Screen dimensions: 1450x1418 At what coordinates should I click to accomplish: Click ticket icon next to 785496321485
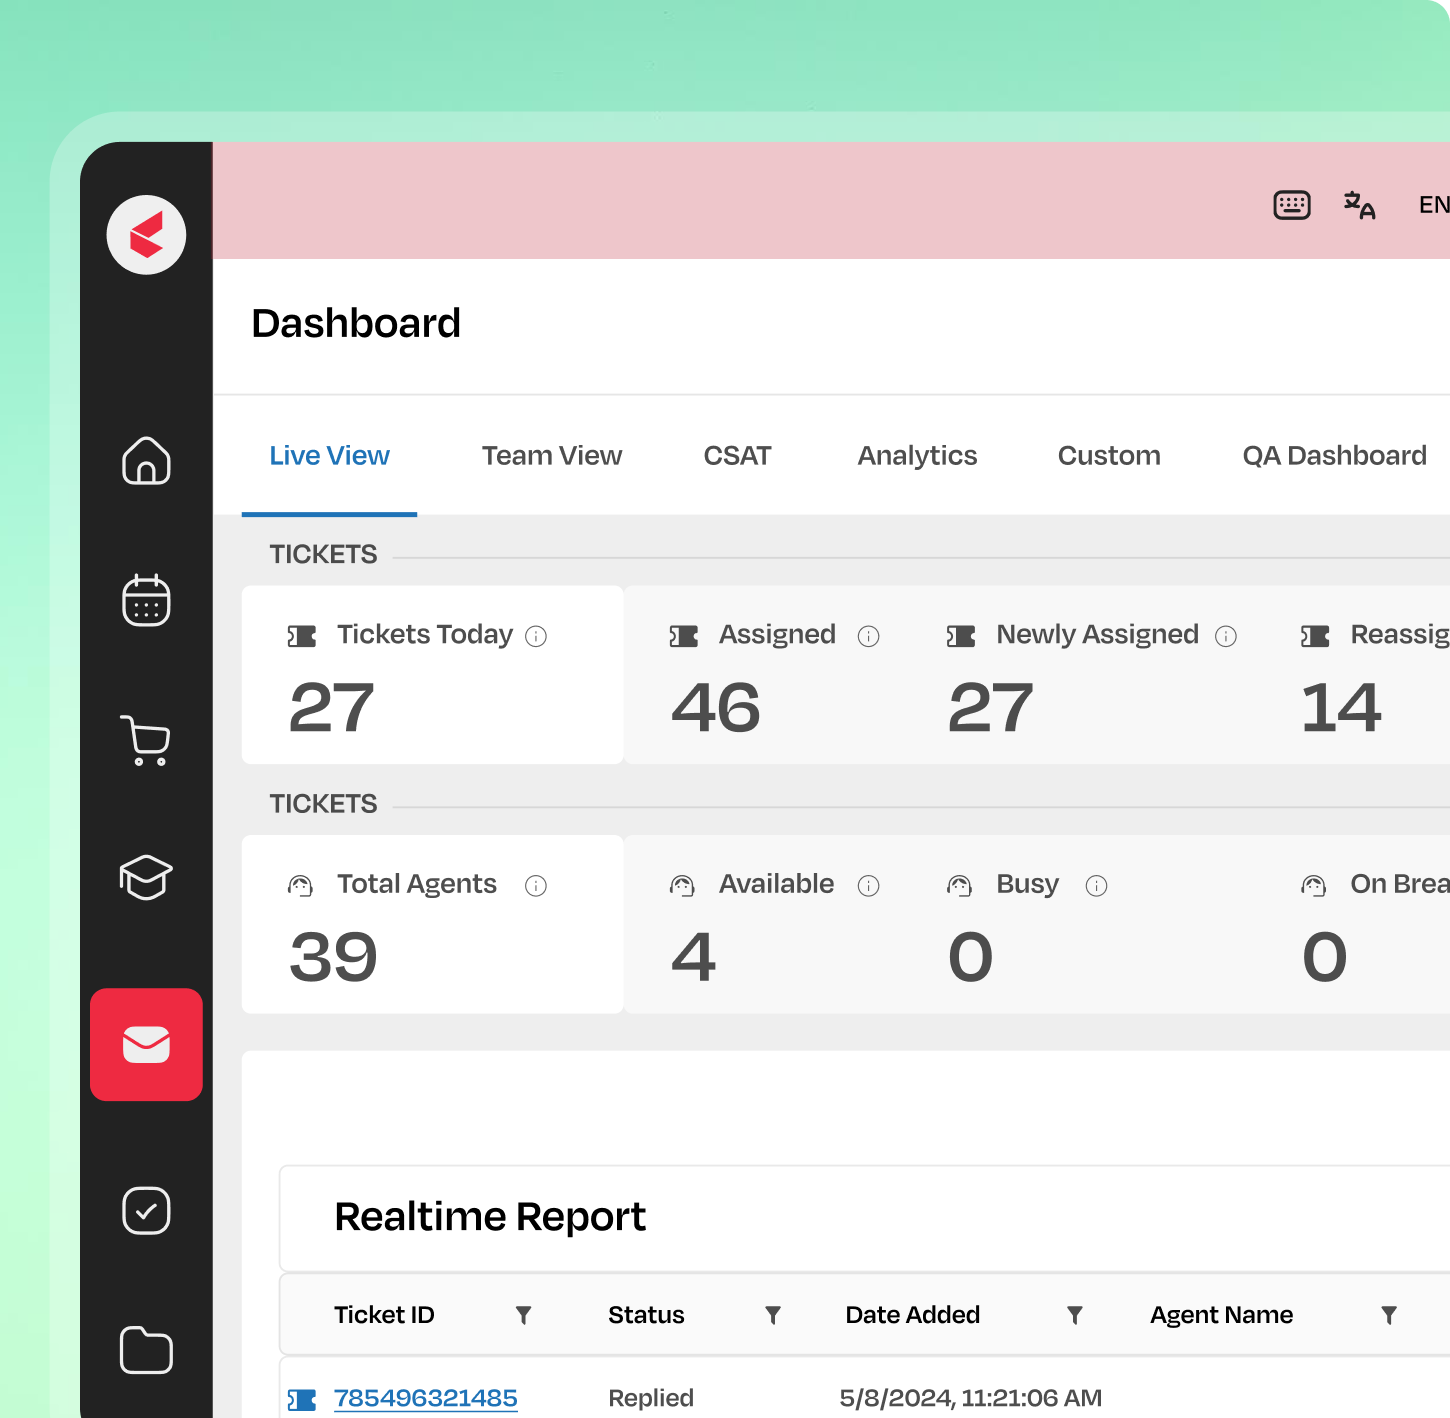pos(302,1399)
